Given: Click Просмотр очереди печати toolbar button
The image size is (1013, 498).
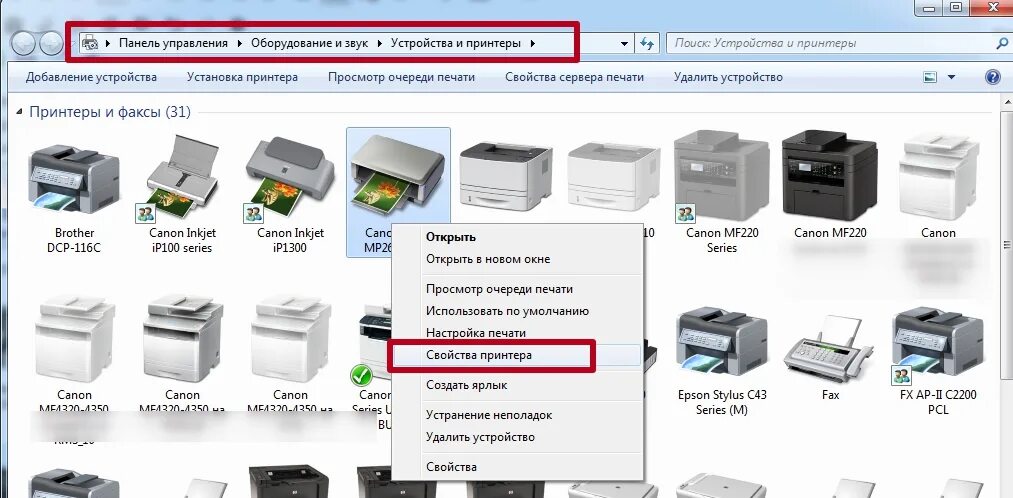Looking at the screenshot, I should click(401, 78).
